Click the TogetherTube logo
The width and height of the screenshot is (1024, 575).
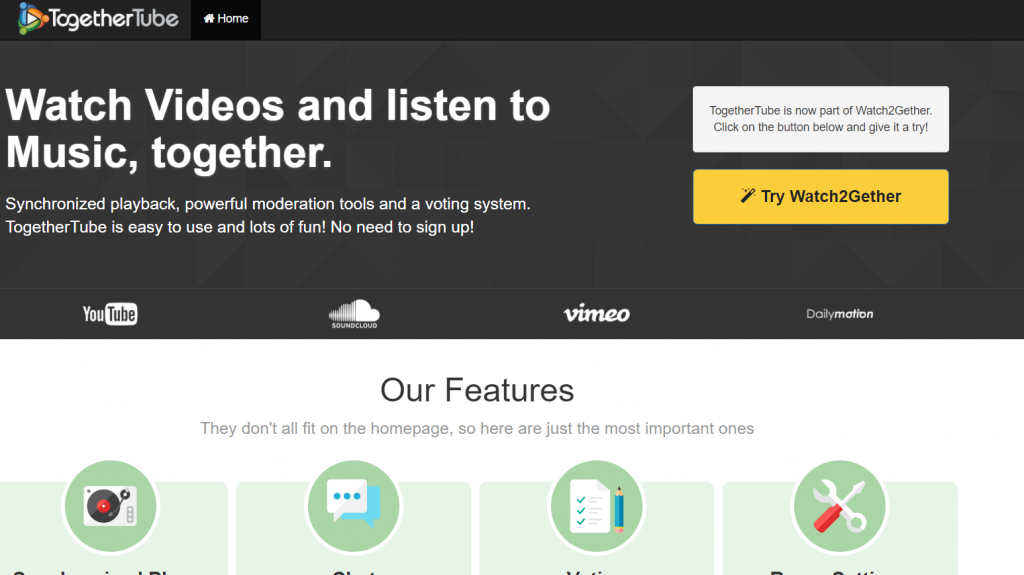coord(98,18)
